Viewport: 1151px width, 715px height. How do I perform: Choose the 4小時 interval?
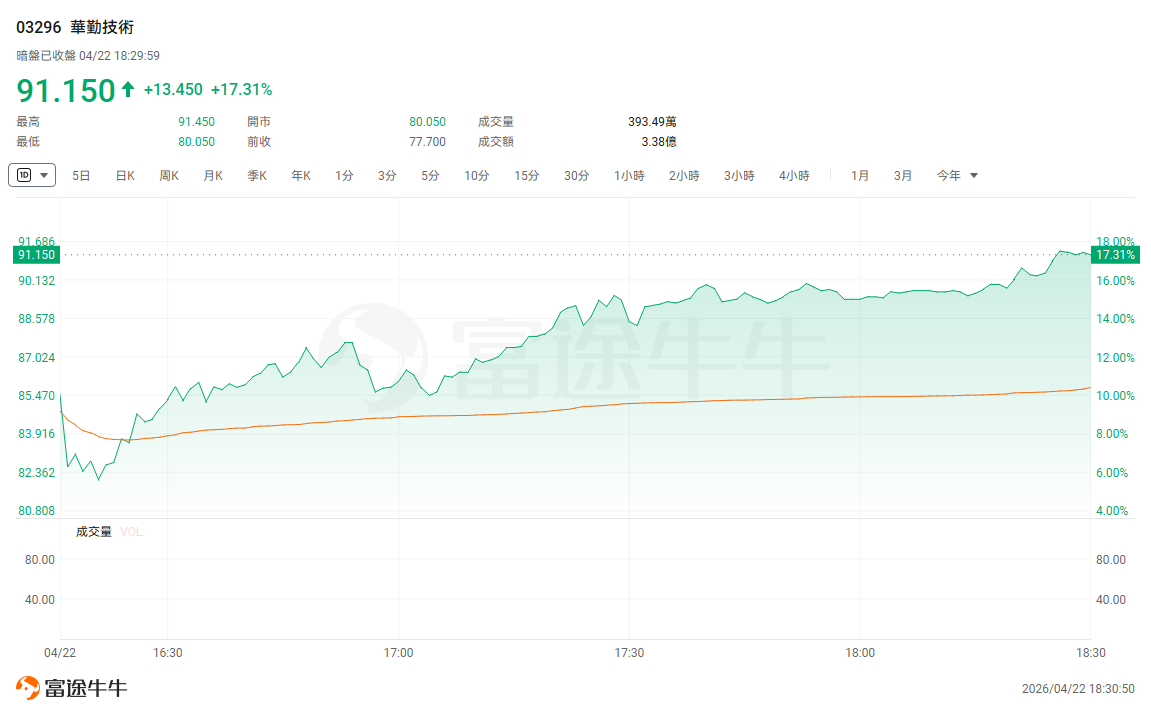point(794,175)
